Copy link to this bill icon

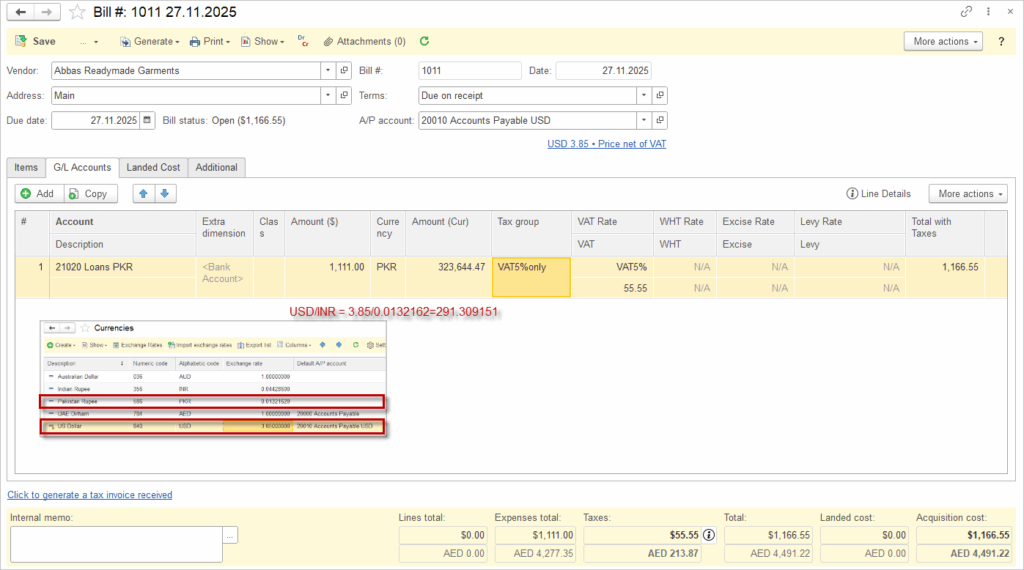click(966, 12)
